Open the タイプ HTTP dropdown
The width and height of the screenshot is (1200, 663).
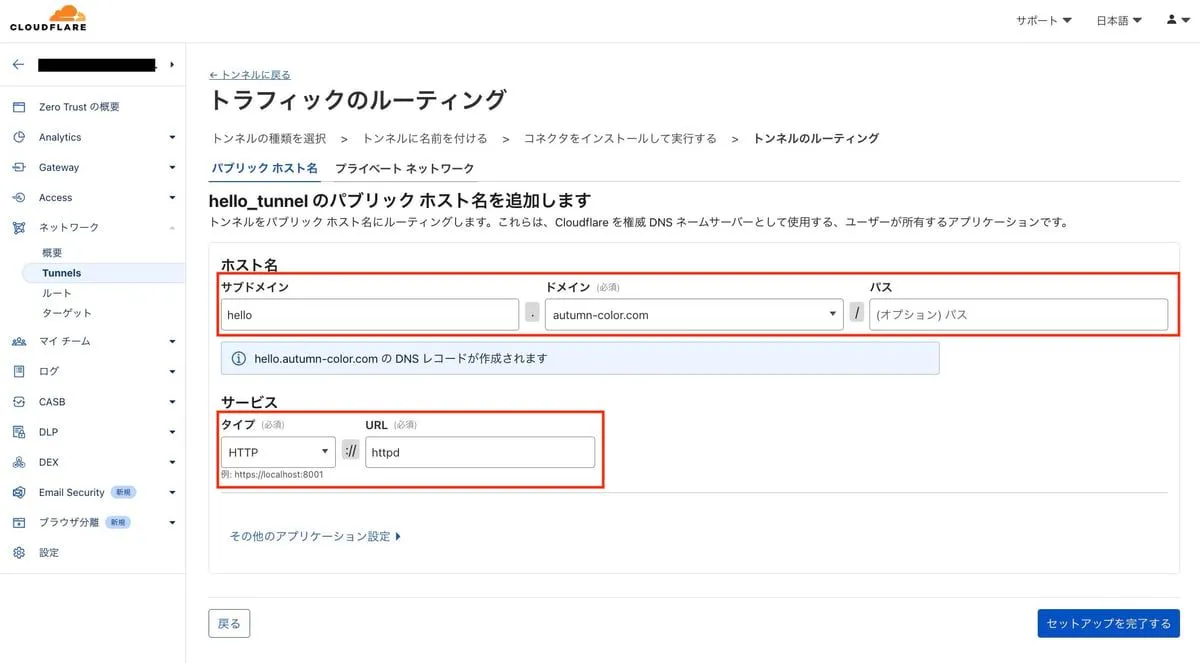pos(278,452)
